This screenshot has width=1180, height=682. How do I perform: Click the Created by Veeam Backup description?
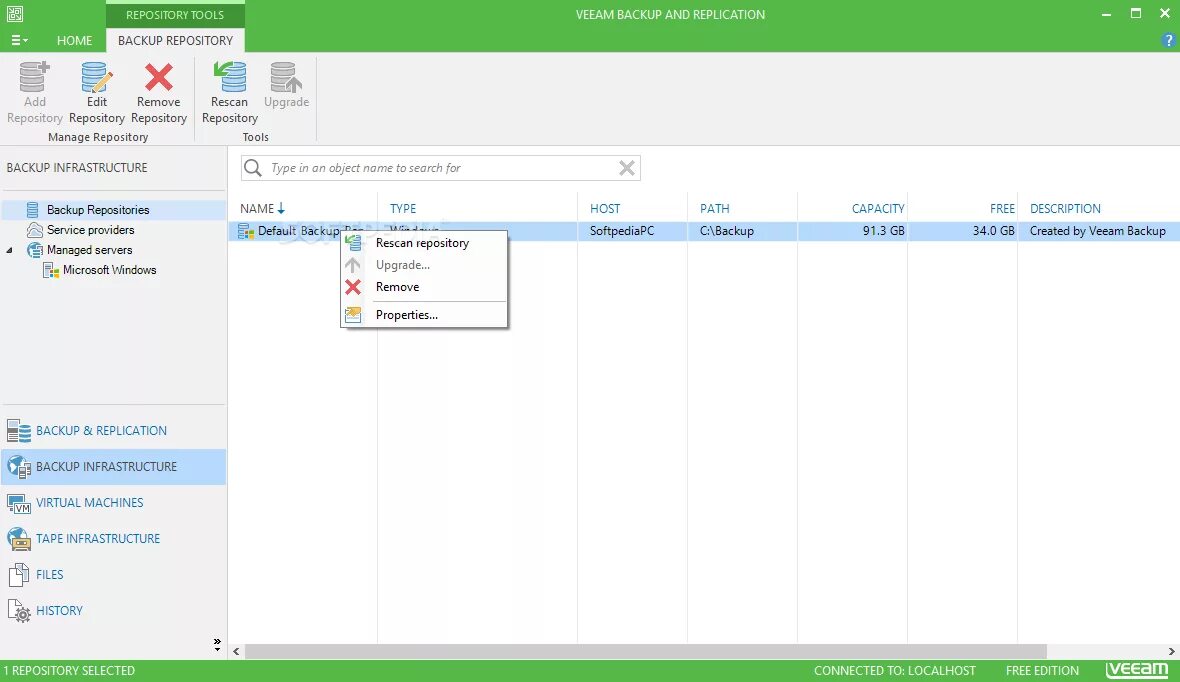pos(1097,231)
